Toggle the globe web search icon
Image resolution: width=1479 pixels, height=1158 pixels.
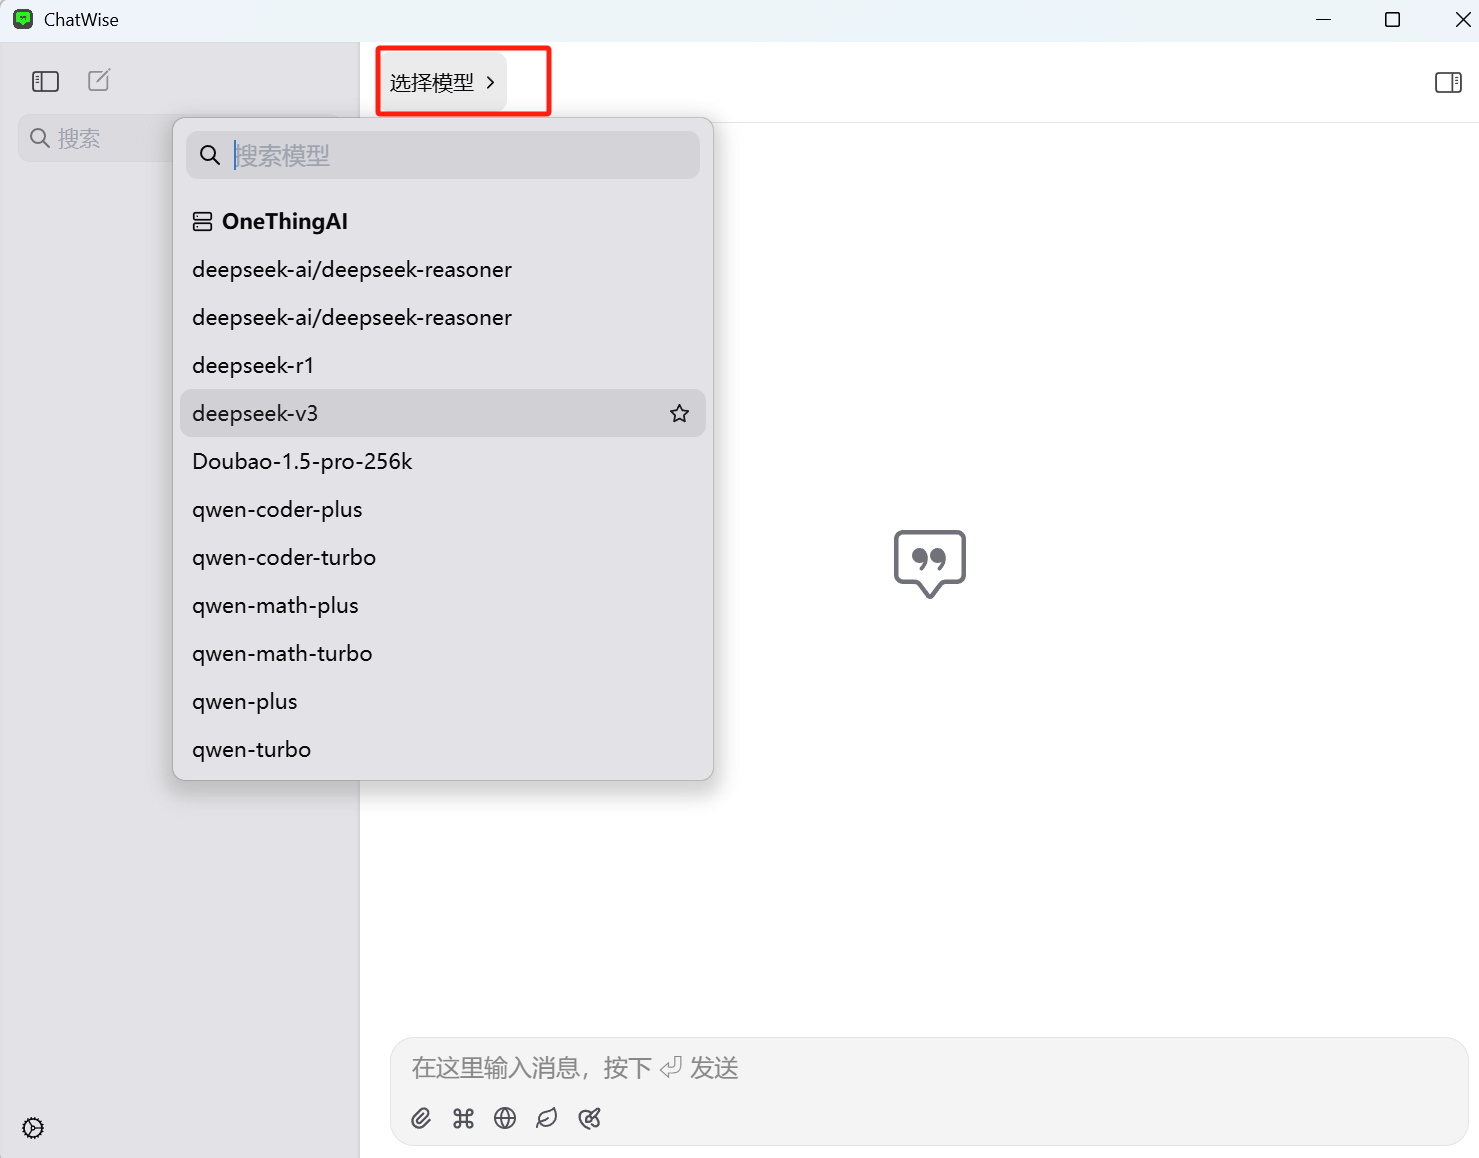505,1118
